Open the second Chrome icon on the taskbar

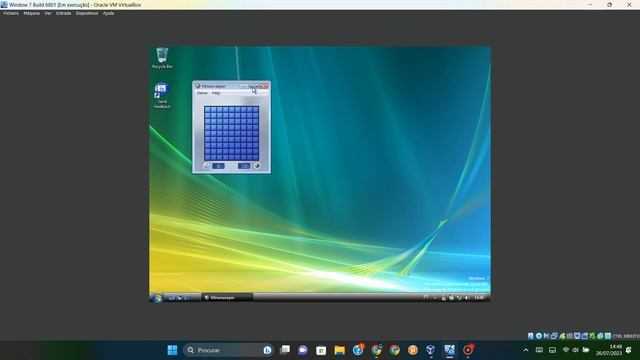point(395,350)
